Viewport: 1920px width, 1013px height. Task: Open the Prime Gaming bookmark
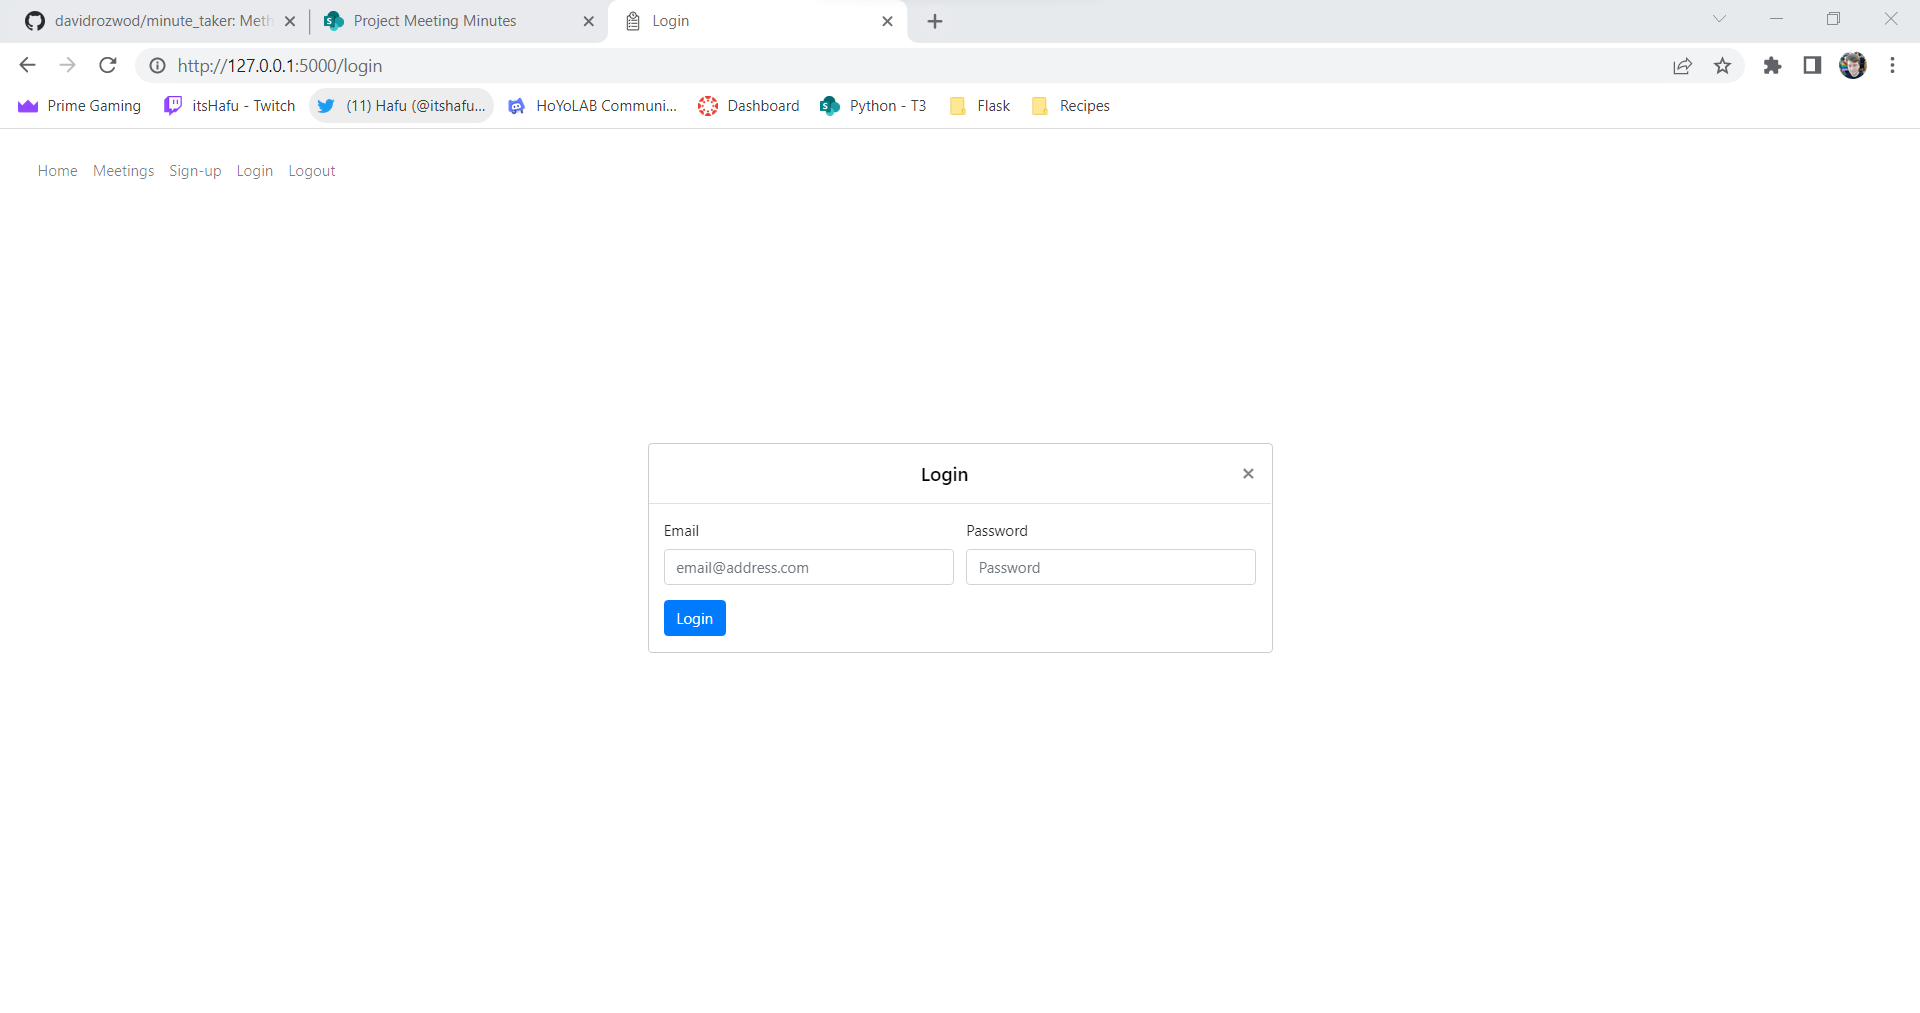(x=78, y=105)
